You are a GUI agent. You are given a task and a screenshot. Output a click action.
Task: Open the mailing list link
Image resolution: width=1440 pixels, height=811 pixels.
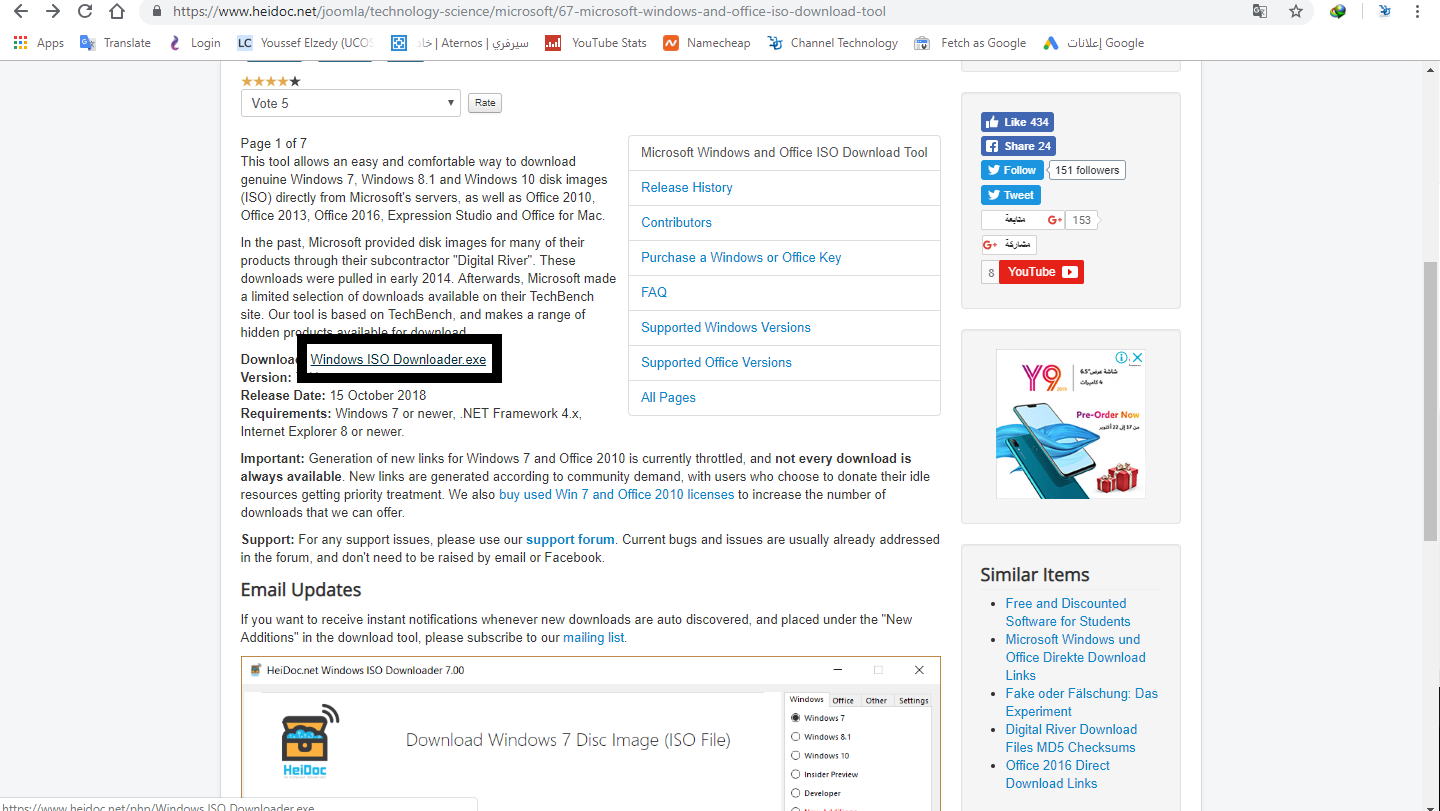coord(594,637)
